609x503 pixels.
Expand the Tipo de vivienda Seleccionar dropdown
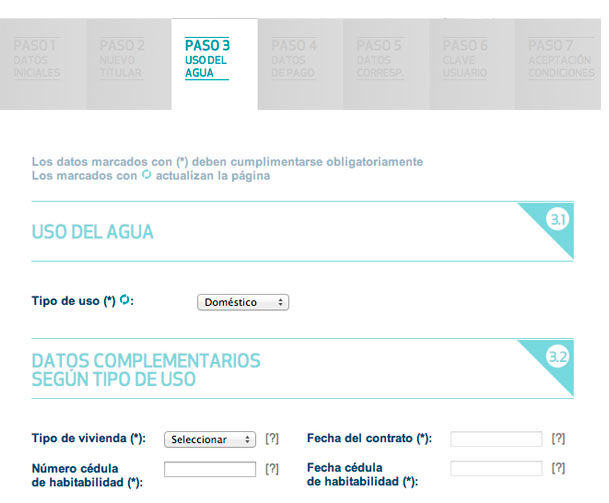pos(210,439)
